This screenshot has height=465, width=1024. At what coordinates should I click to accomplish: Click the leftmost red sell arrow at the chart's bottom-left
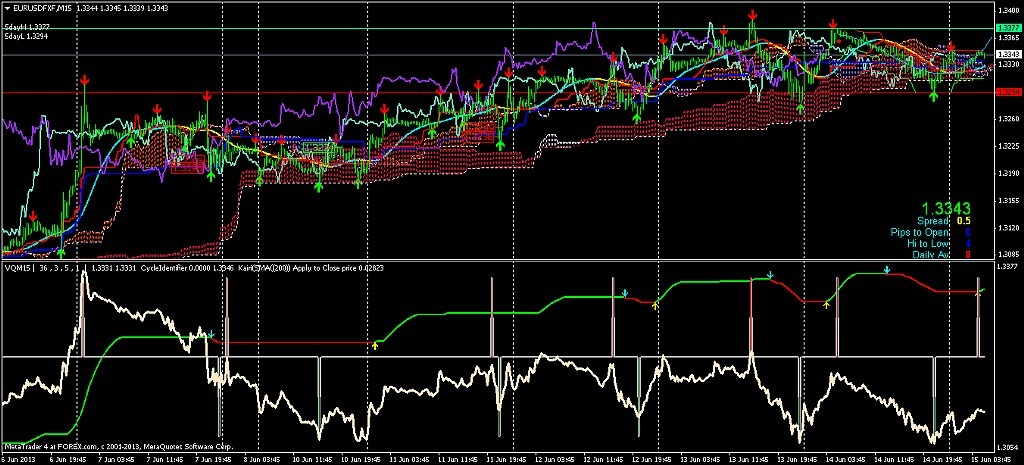click(33, 215)
